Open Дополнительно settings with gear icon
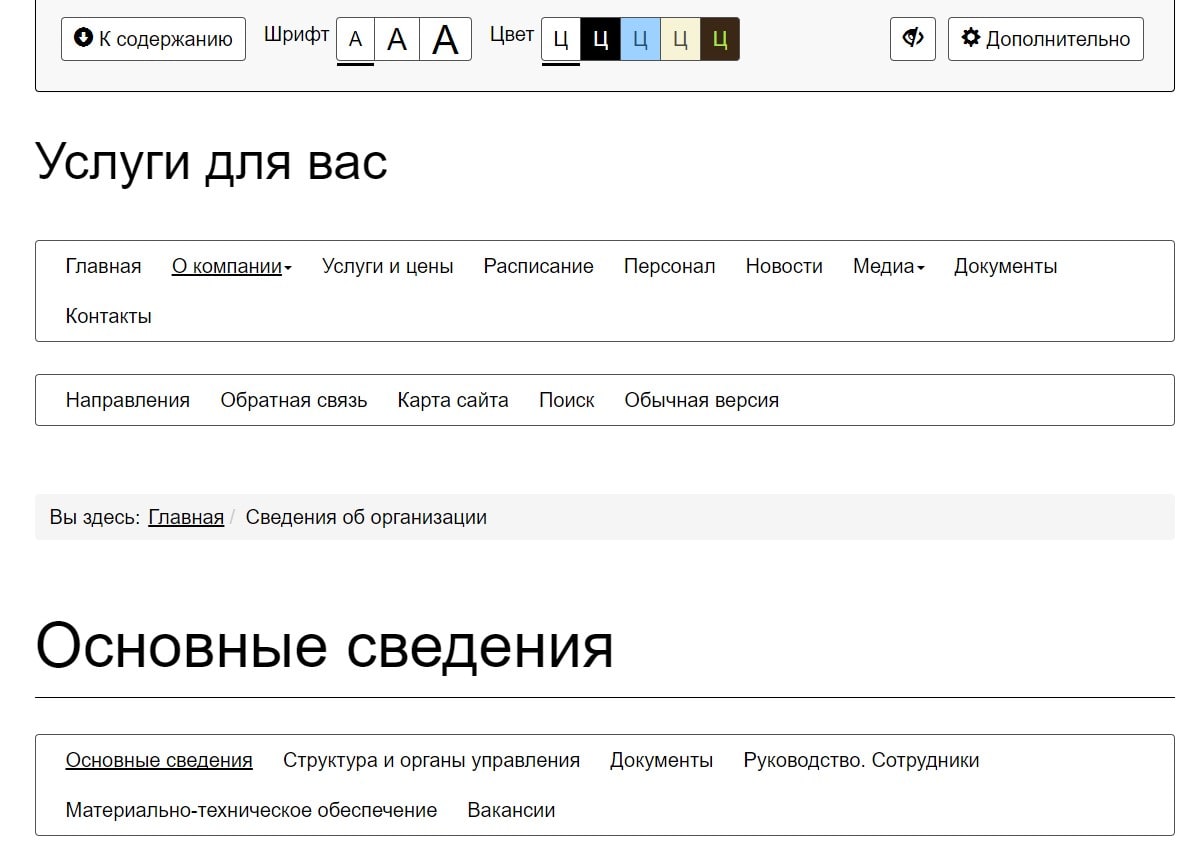The image size is (1204, 858). click(1045, 39)
